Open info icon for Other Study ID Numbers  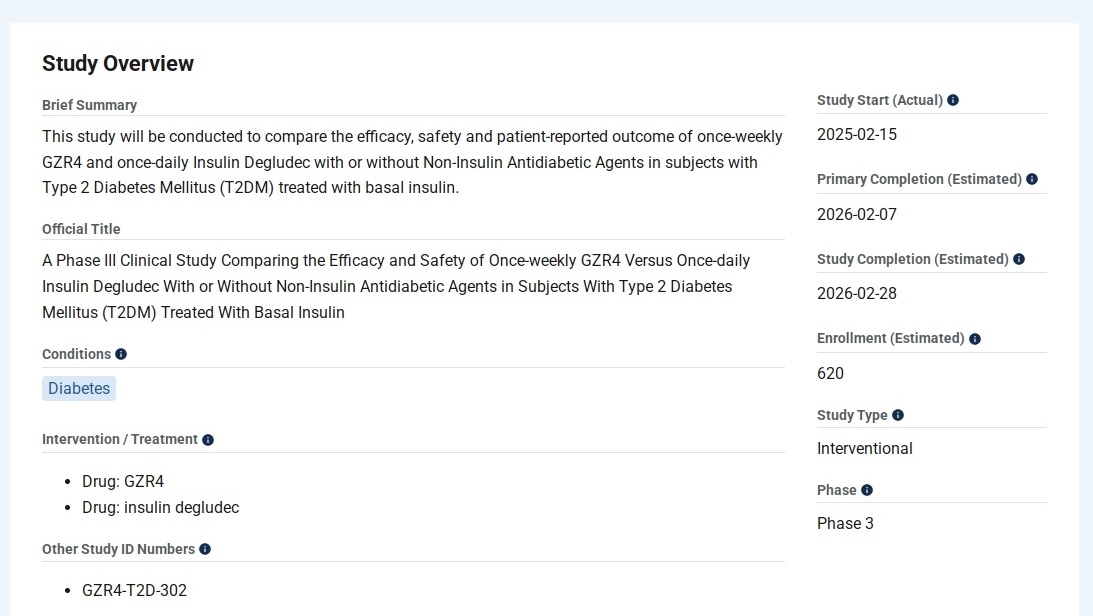click(205, 549)
